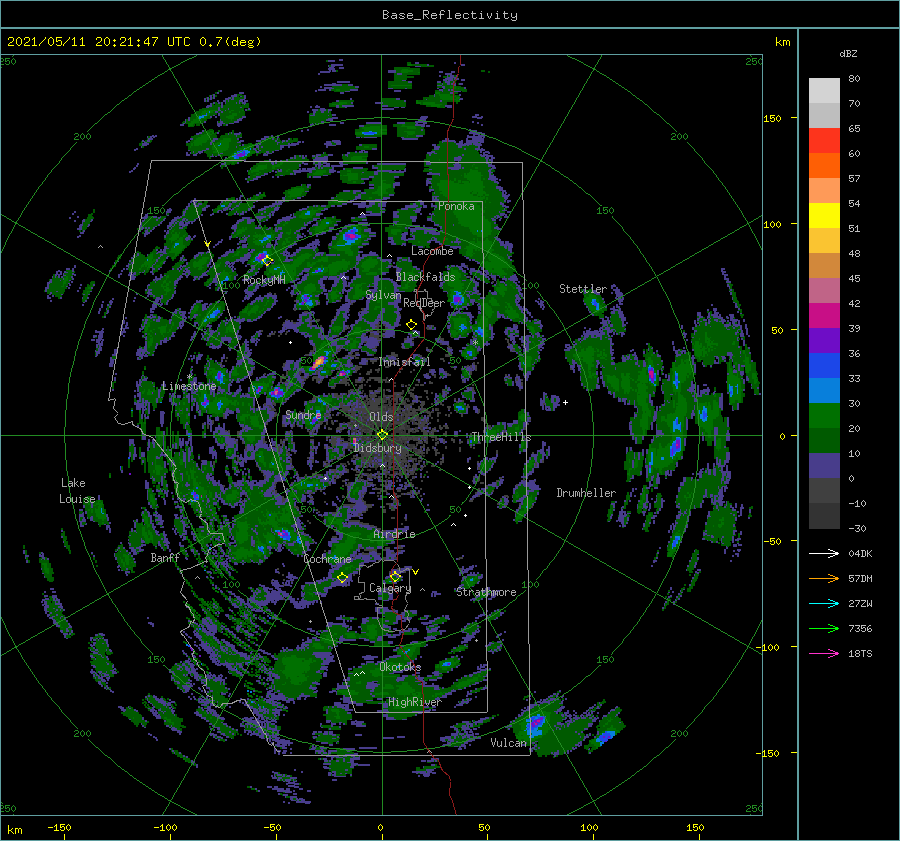Viewport: 900px width, 841px height.
Task: Click the Olds city label
Action: click(x=381, y=417)
